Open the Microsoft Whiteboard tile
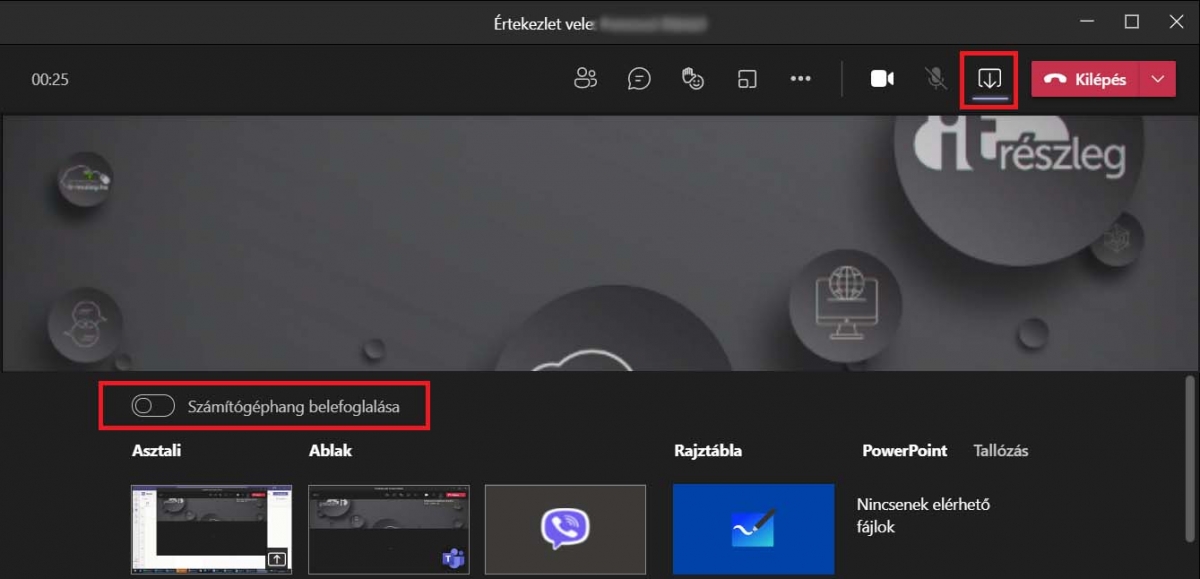Image resolution: width=1200 pixels, height=579 pixels. point(753,530)
